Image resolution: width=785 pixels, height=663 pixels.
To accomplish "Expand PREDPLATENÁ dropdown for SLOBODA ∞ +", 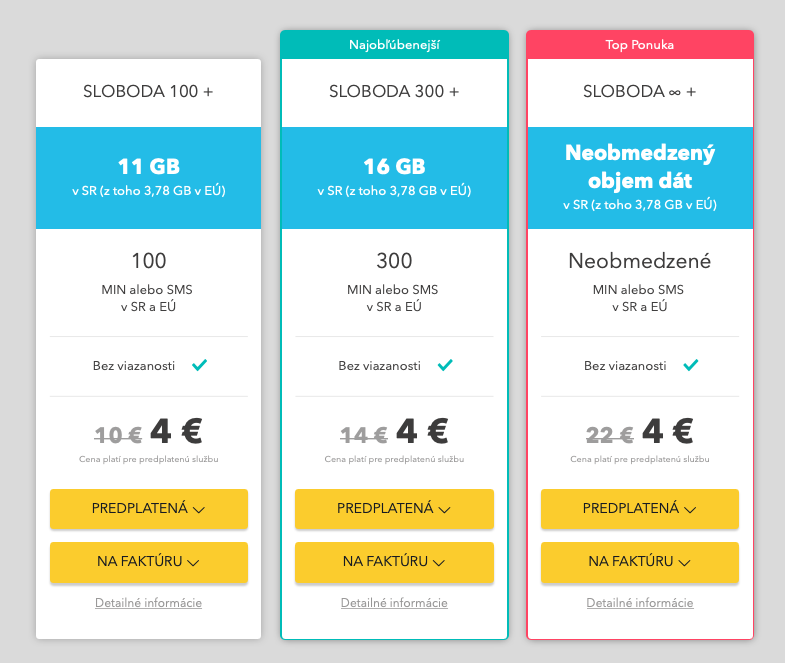I will (x=640, y=509).
